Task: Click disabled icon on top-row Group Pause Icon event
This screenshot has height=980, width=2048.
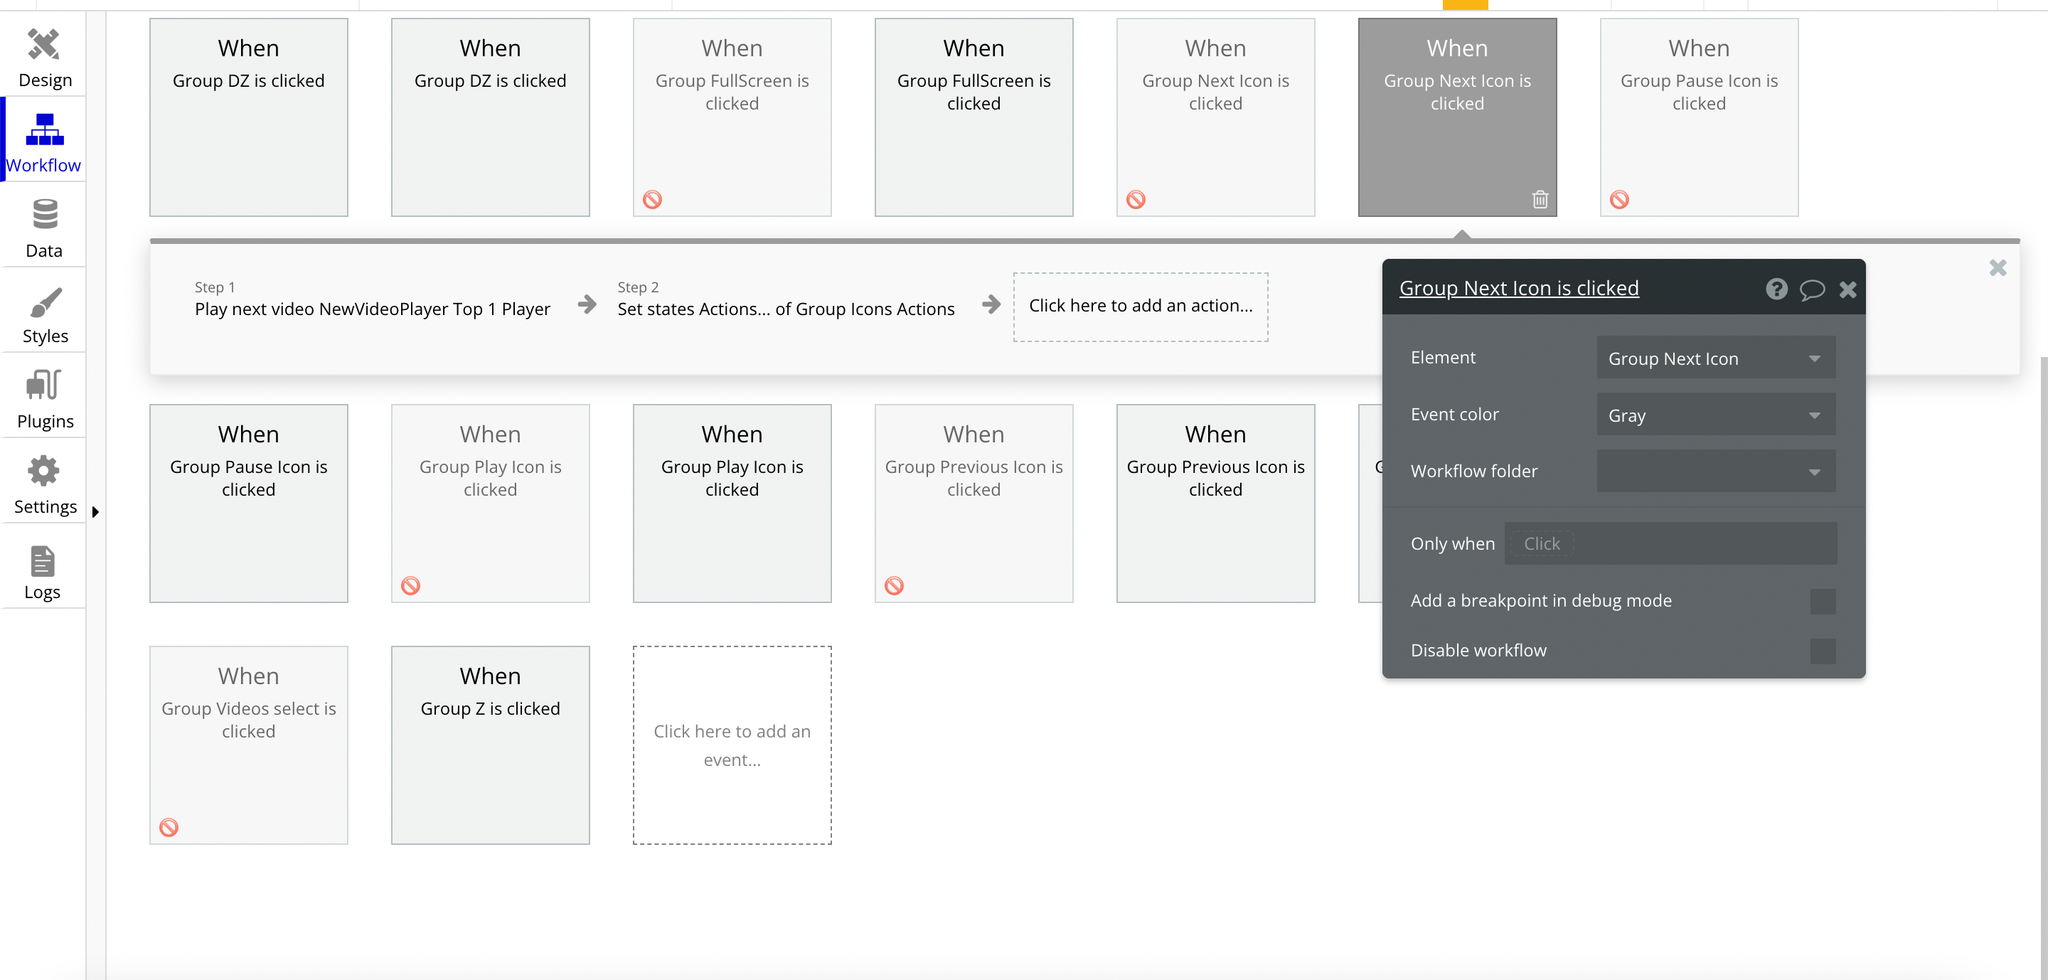Action: pyautogui.click(x=1620, y=199)
